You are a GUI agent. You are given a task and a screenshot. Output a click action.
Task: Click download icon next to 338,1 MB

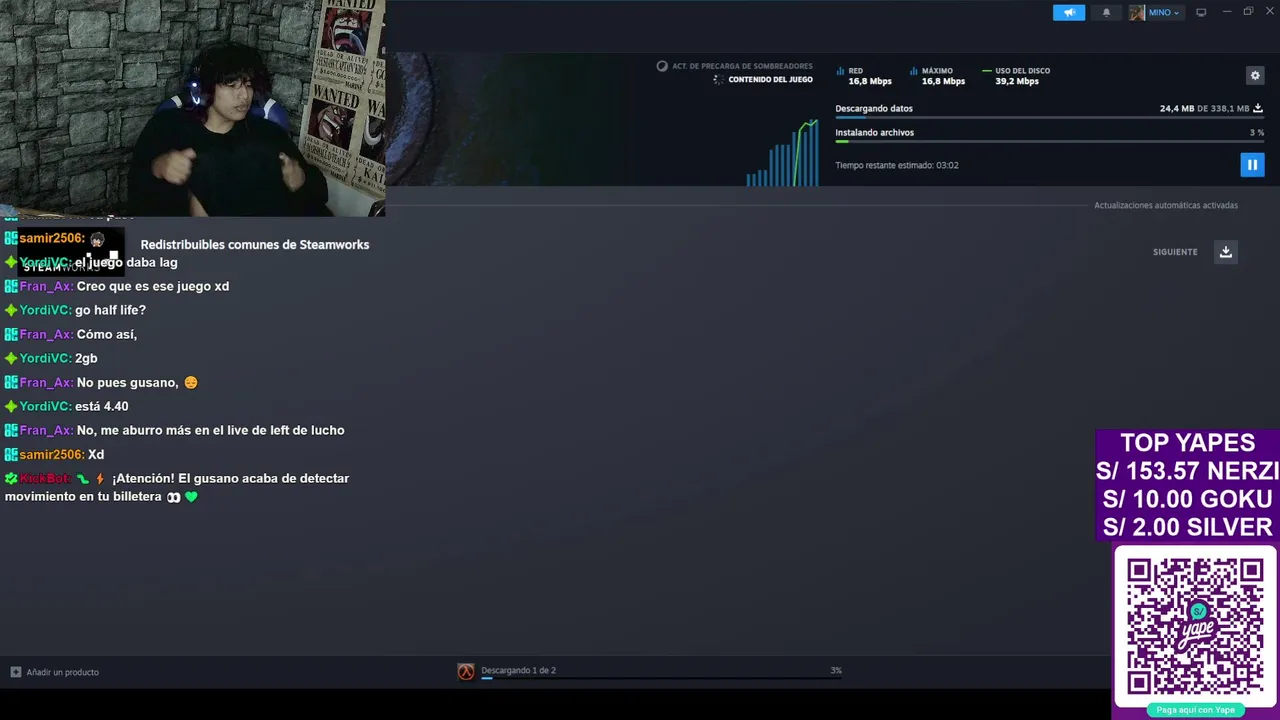pos(1258,108)
